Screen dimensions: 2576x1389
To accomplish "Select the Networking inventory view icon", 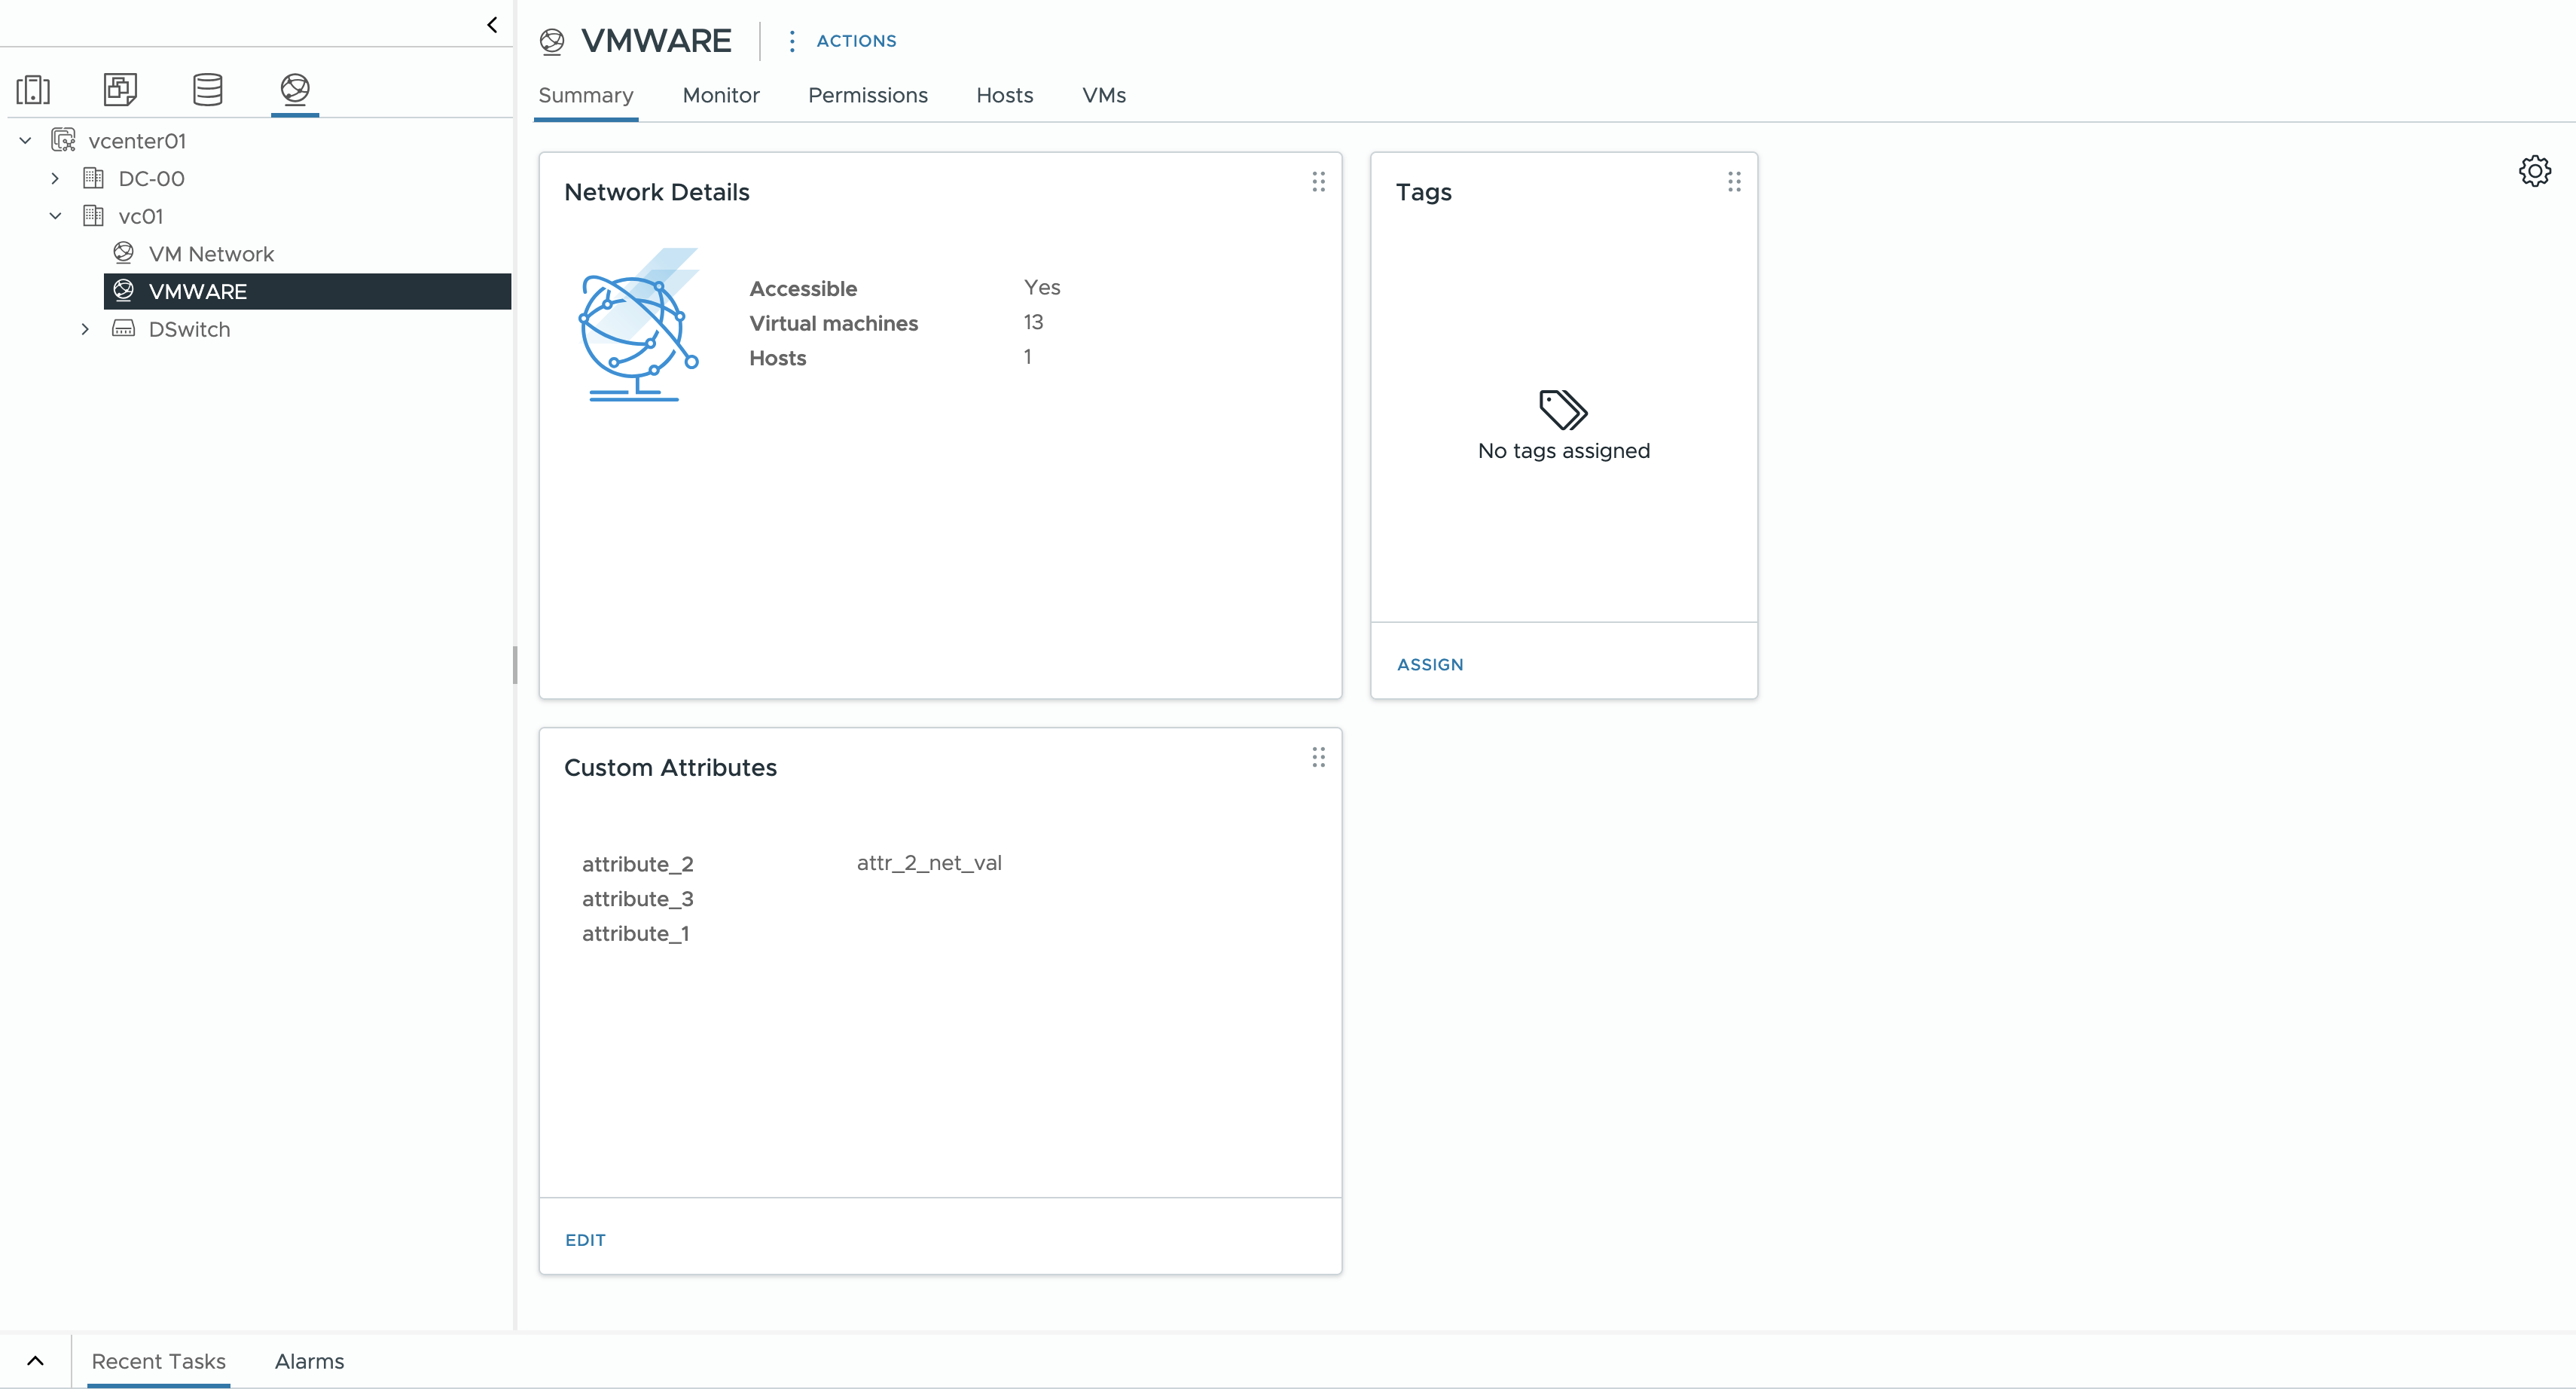I will tap(295, 90).
